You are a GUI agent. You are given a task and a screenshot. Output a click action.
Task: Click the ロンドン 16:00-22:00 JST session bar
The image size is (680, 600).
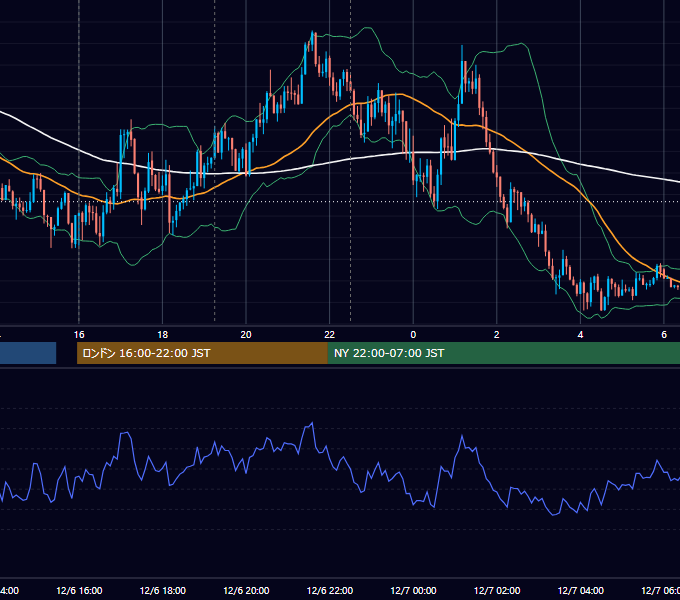click(202, 353)
